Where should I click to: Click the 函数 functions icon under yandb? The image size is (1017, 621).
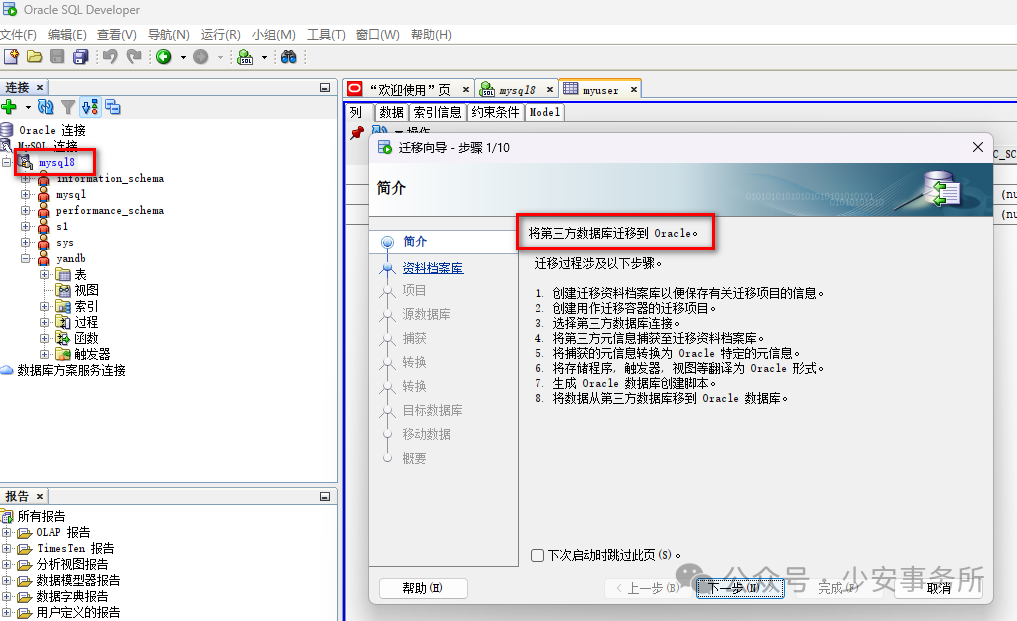[x=63, y=338]
